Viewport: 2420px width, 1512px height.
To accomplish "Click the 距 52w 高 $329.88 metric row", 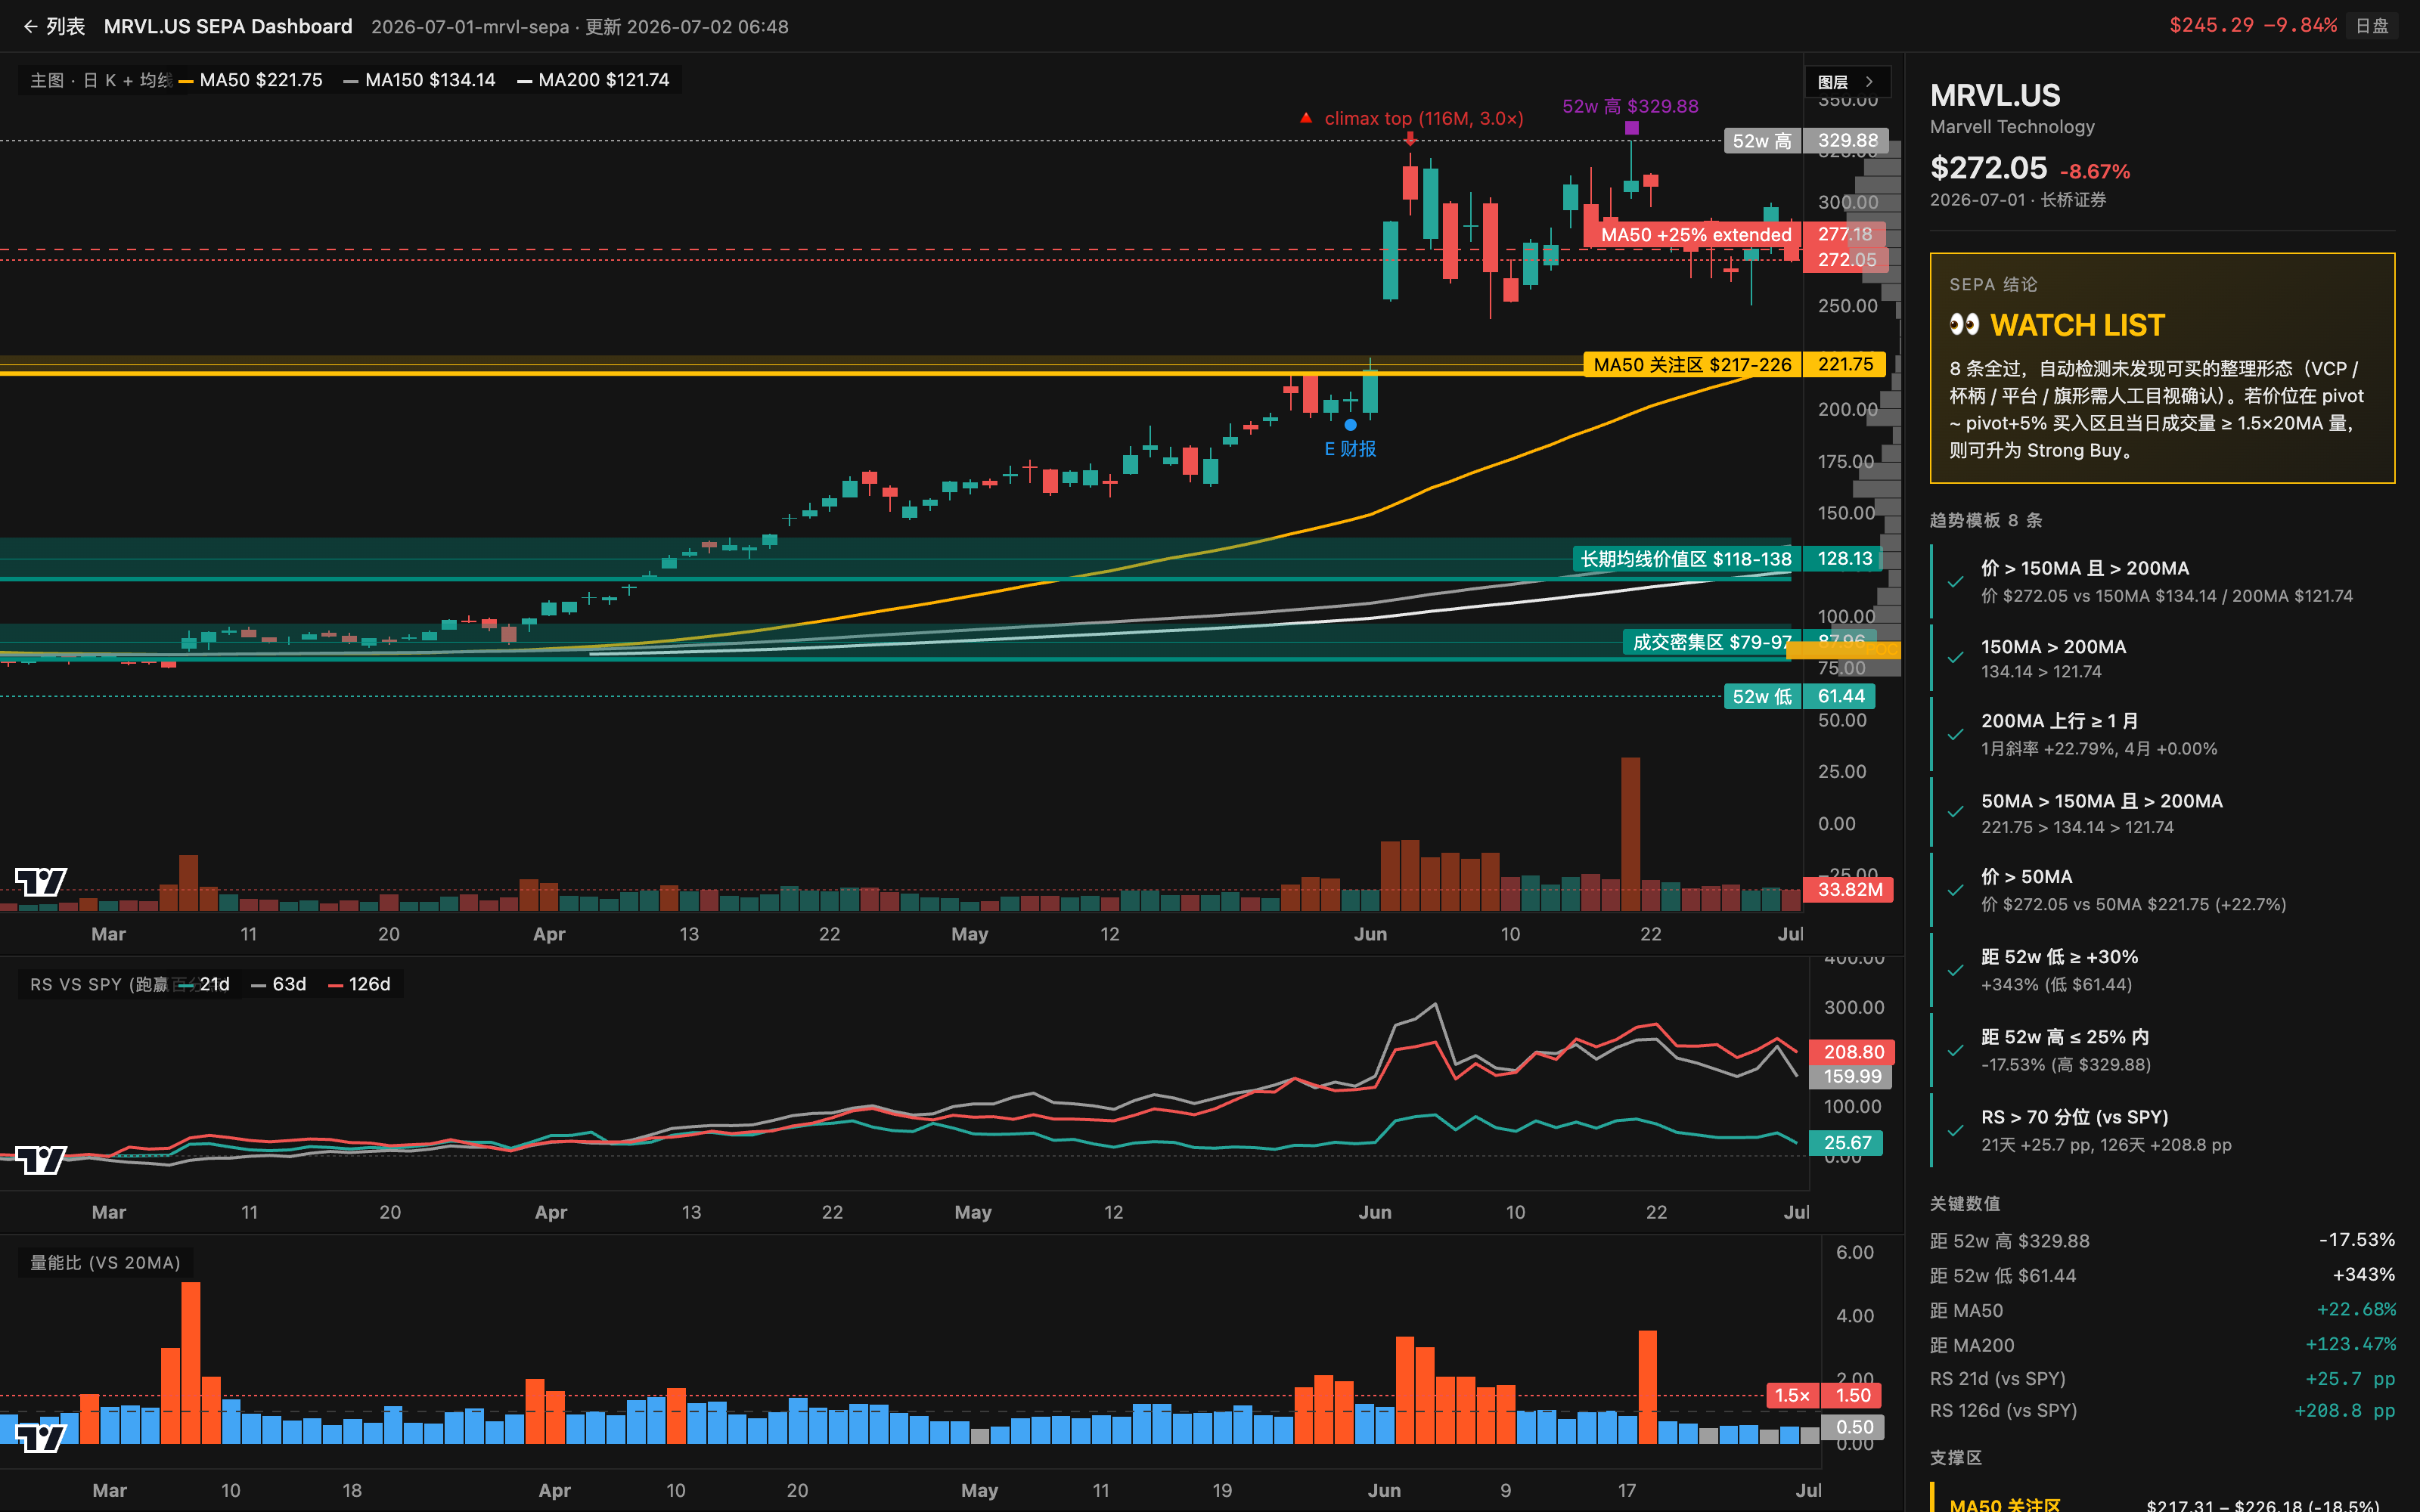I will point(2162,1240).
